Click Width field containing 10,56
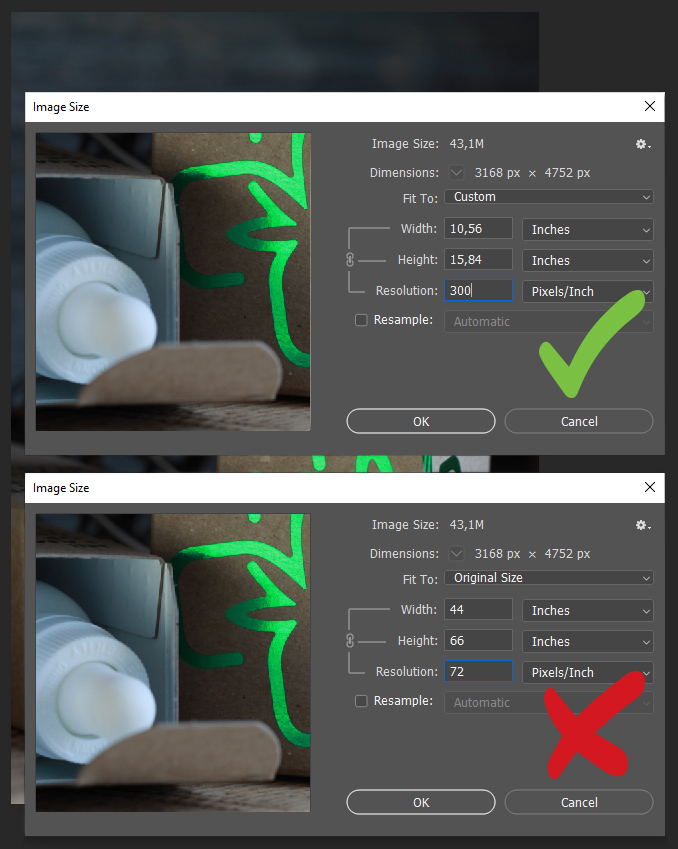Image resolution: width=678 pixels, height=849 pixels. pyautogui.click(x=478, y=228)
